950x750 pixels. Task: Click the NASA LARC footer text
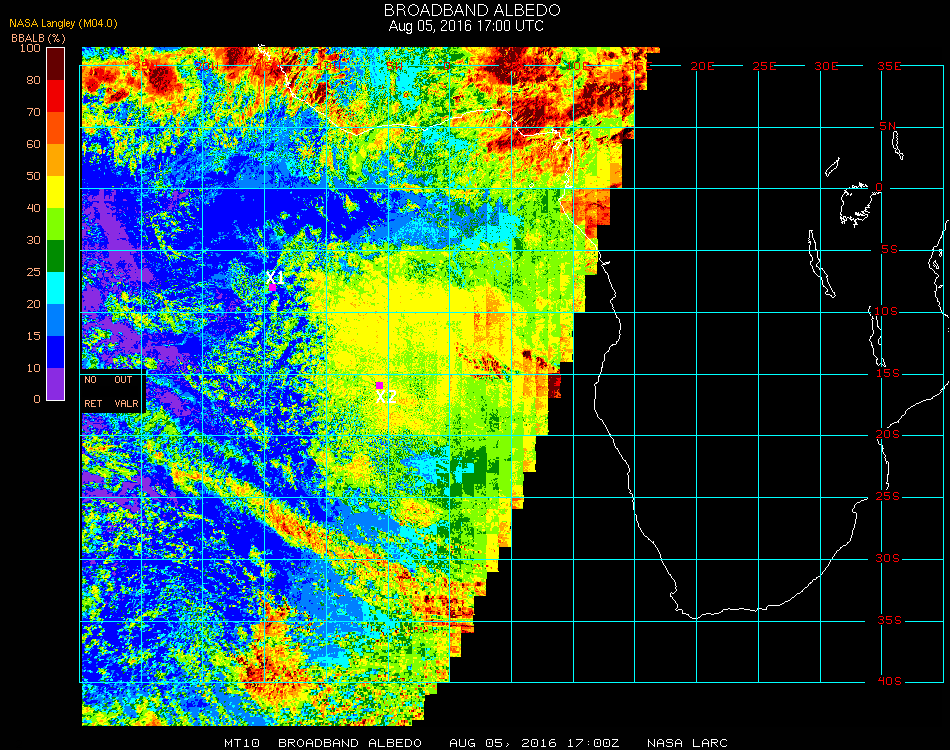pos(687,743)
